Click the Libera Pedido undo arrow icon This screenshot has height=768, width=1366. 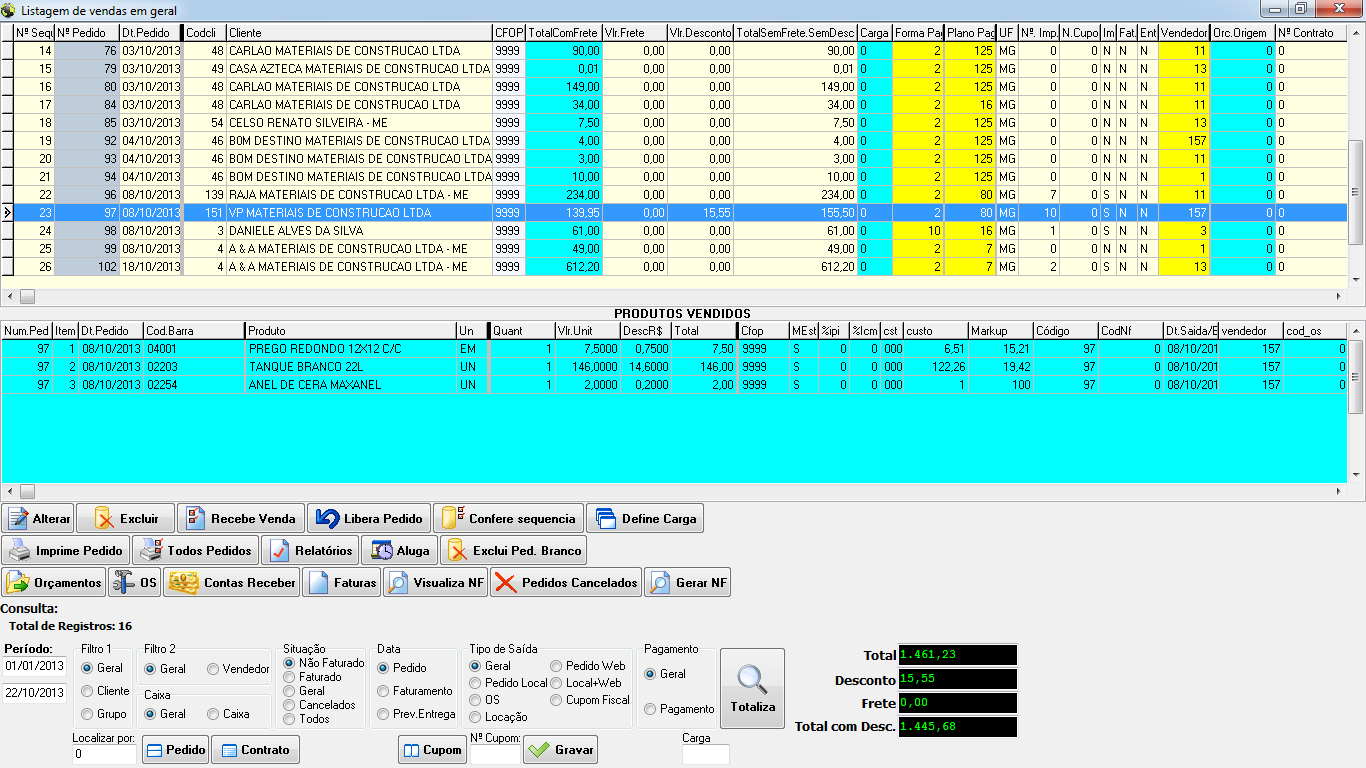[x=327, y=518]
